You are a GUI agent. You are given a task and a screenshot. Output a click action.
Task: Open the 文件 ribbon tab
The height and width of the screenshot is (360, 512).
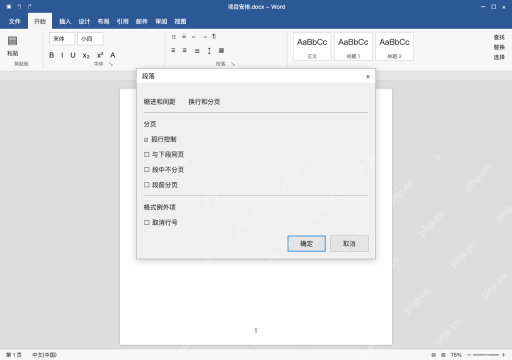14,21
